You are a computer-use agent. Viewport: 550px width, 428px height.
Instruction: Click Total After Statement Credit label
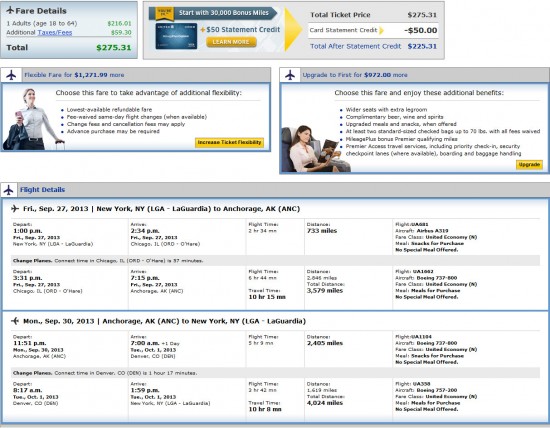point(355,46)
